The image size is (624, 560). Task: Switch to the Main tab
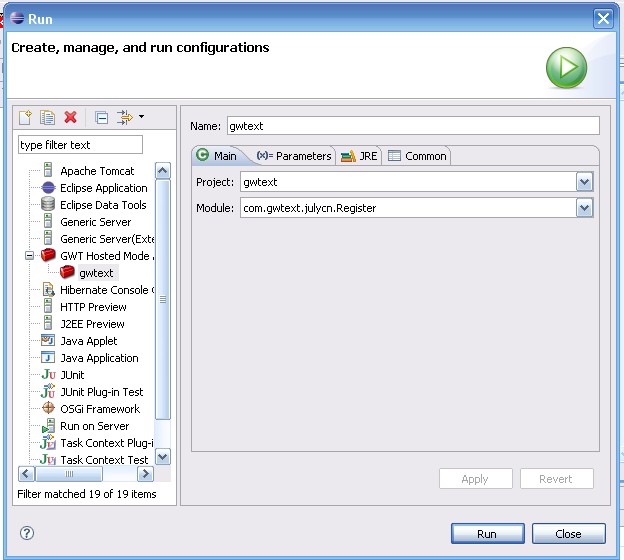217,156
